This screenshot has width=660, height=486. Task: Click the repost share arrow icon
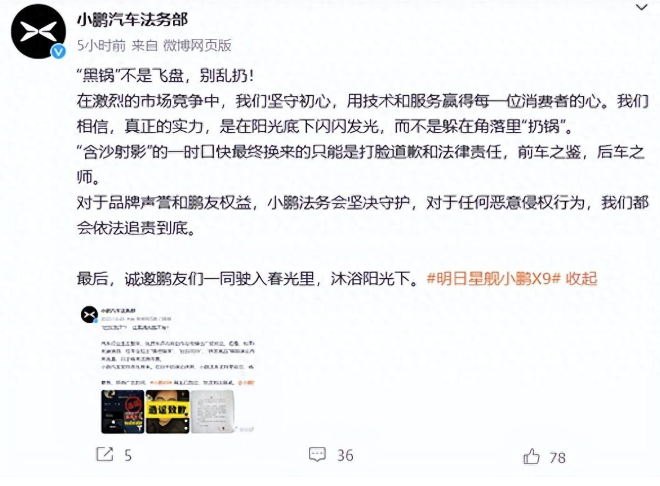pyautogui.click(x=105, y=454)
